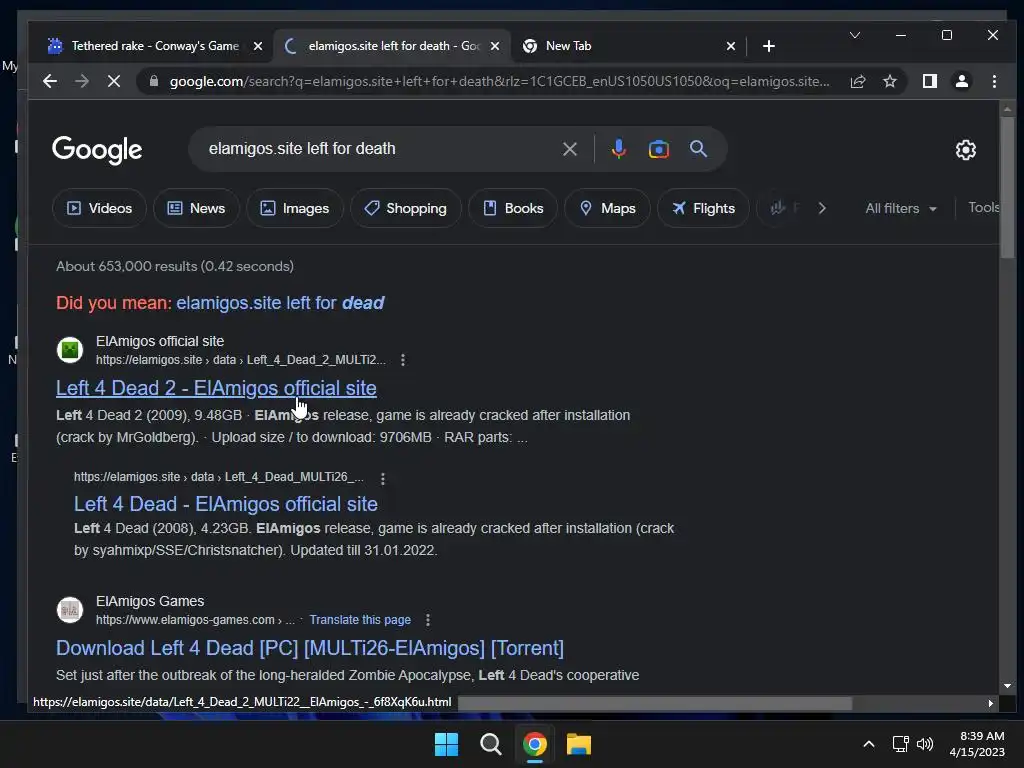This screenshot has width=1024, height=768.
Task: Open a new browser tab
Action: pos(769,46)
